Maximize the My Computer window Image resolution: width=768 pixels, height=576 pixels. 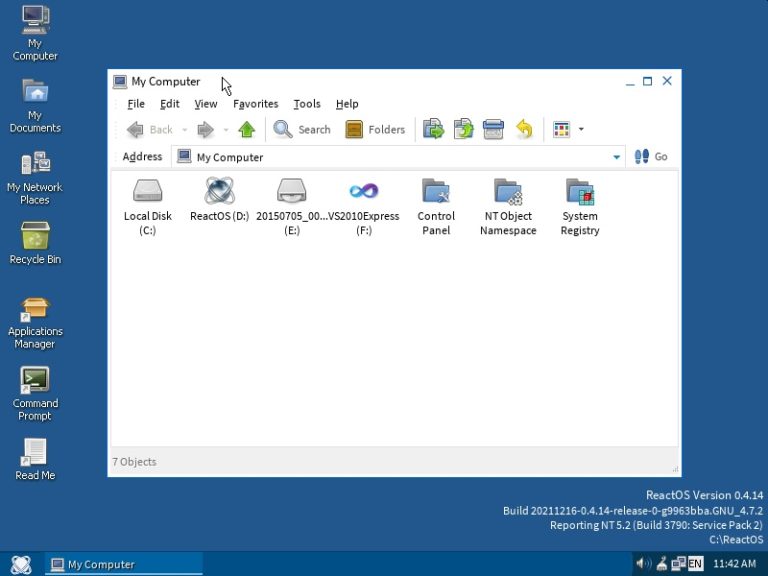648,81
